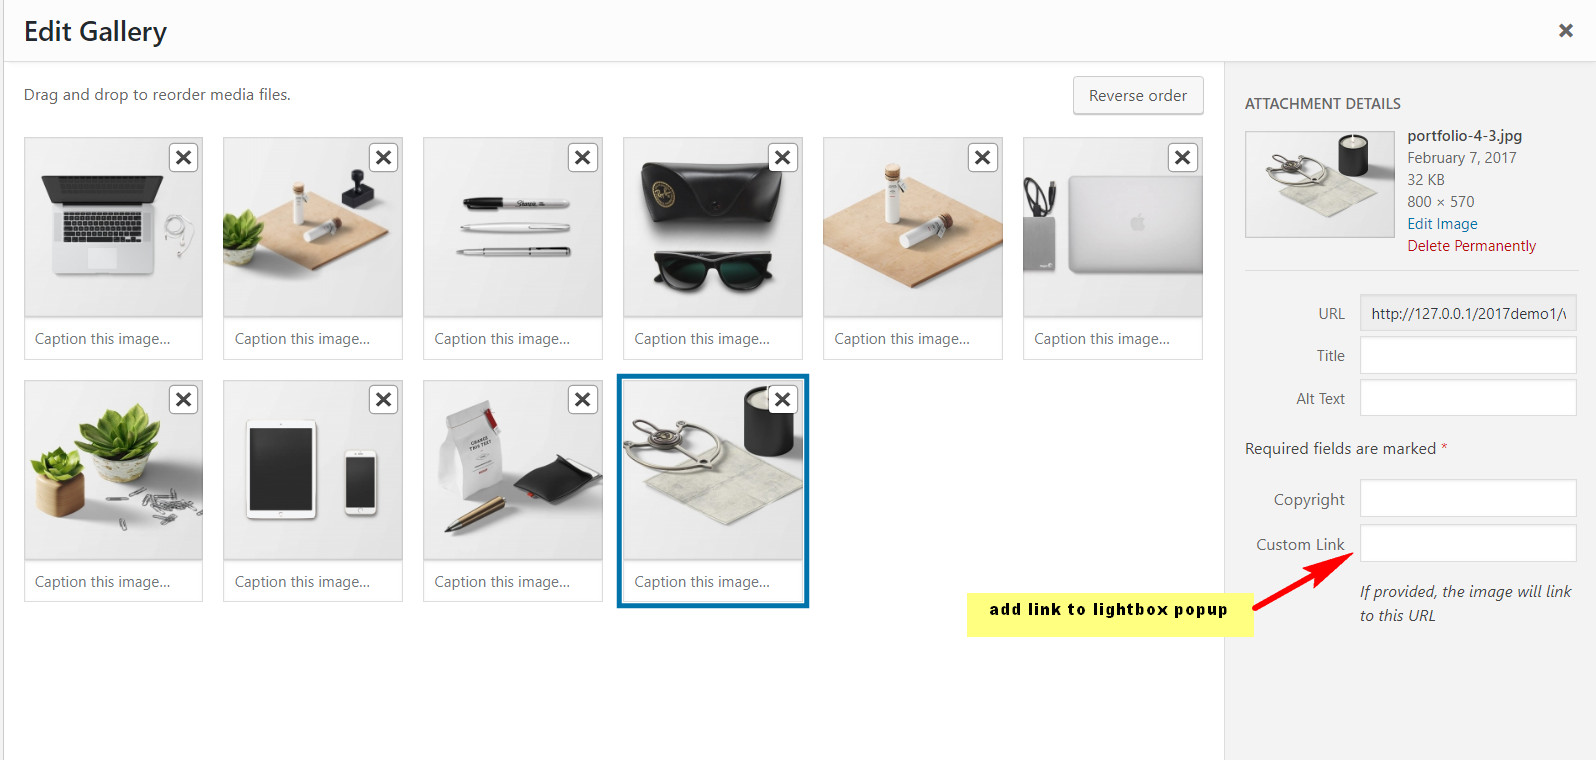Select the plant and stamp board thumbnail

[x=313, y=227]
